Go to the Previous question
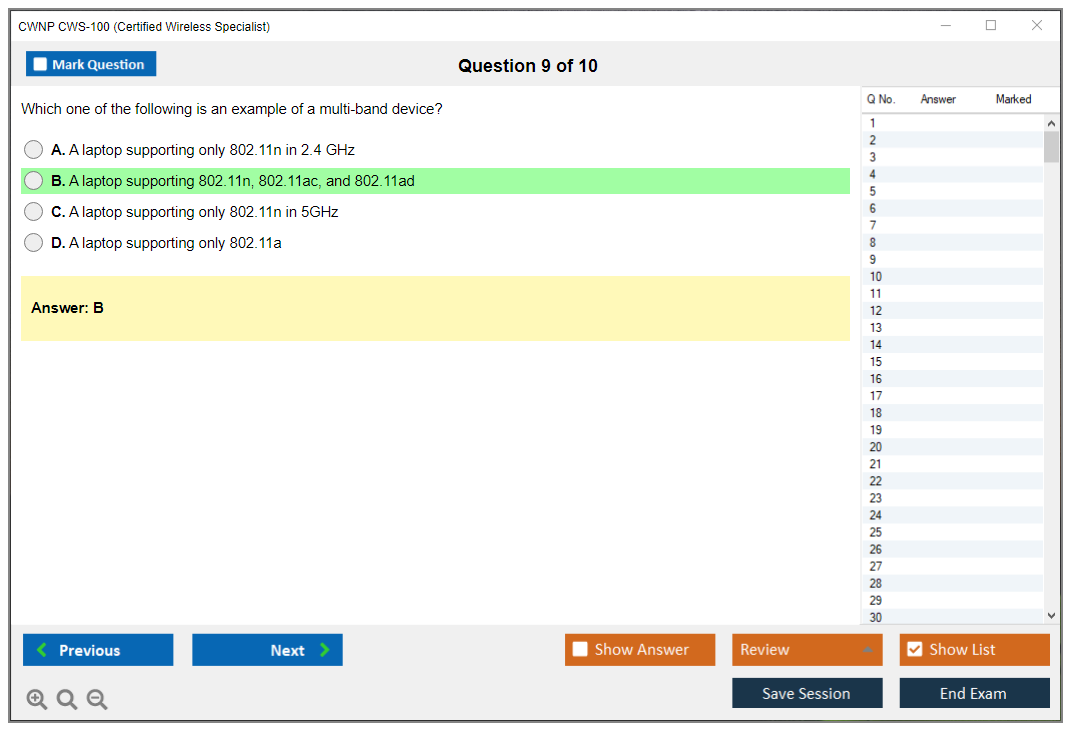This screenshot has width=1075, height=735. pyautogui.click(x=98, y=650)
